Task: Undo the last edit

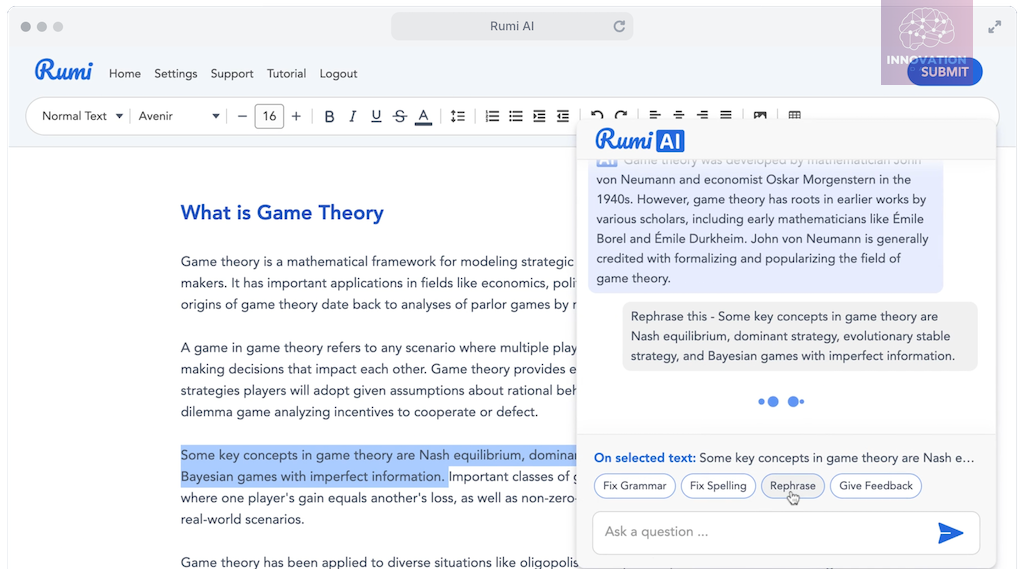Action: (x=597, y=114)
